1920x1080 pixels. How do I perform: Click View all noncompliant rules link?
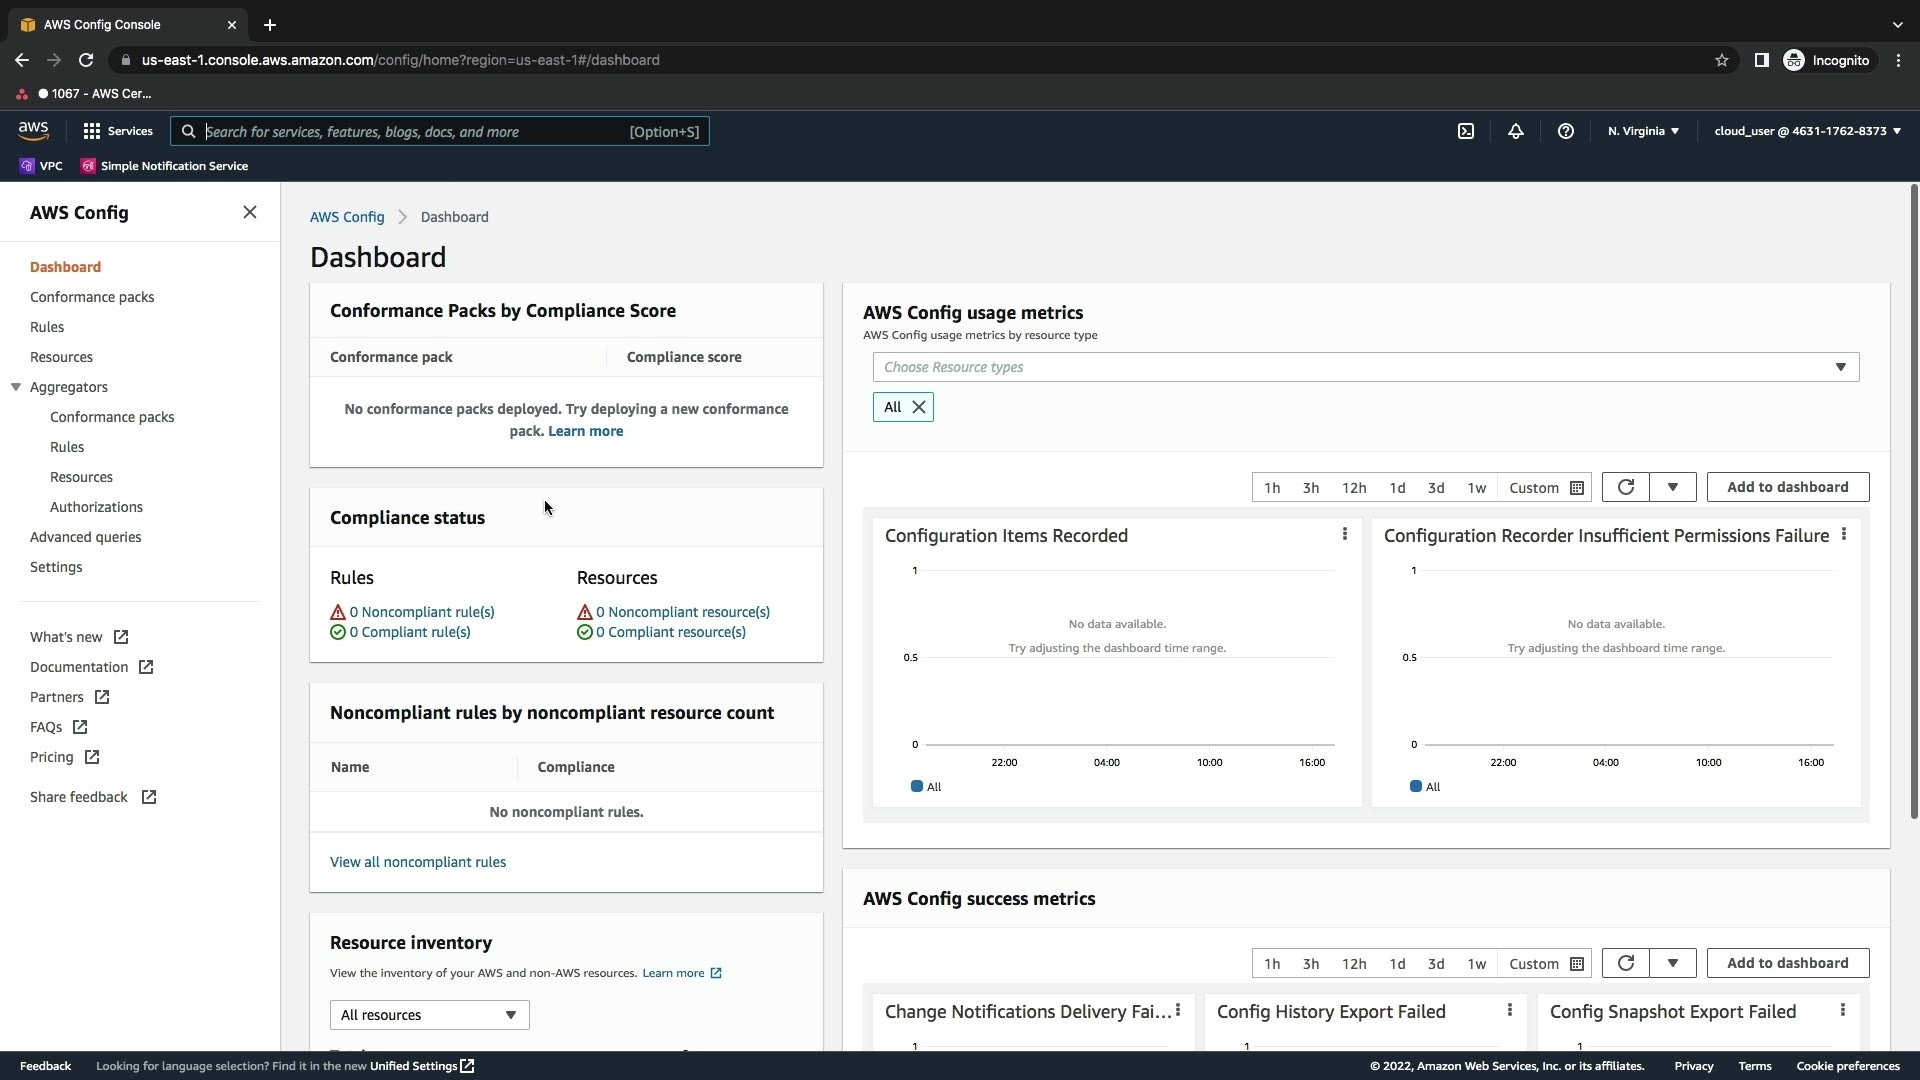click(x=418, y=862)
